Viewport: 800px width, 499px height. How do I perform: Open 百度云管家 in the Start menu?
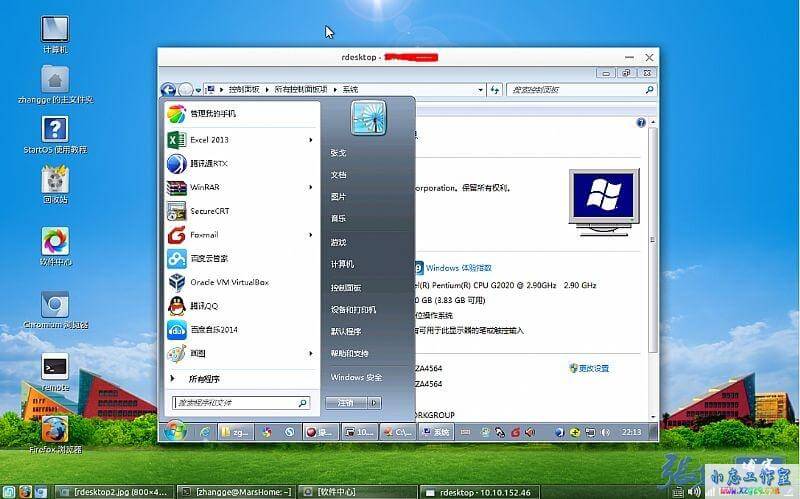pos(241,259)
